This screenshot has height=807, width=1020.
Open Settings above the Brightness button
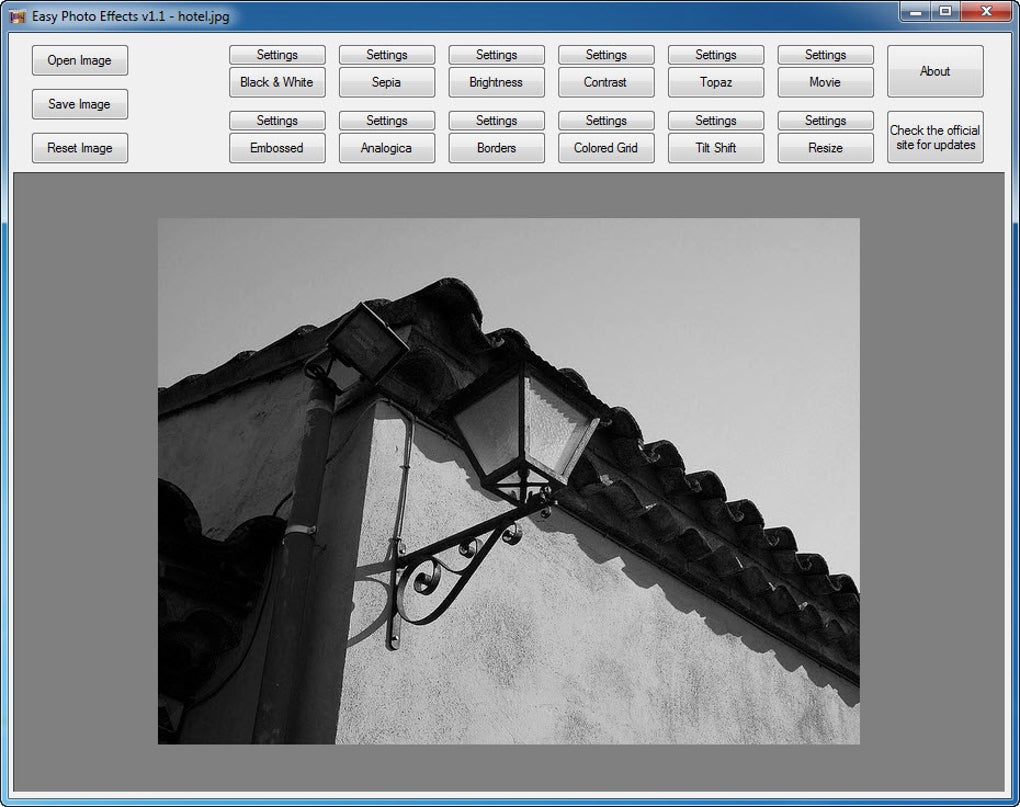pos(496,55)
